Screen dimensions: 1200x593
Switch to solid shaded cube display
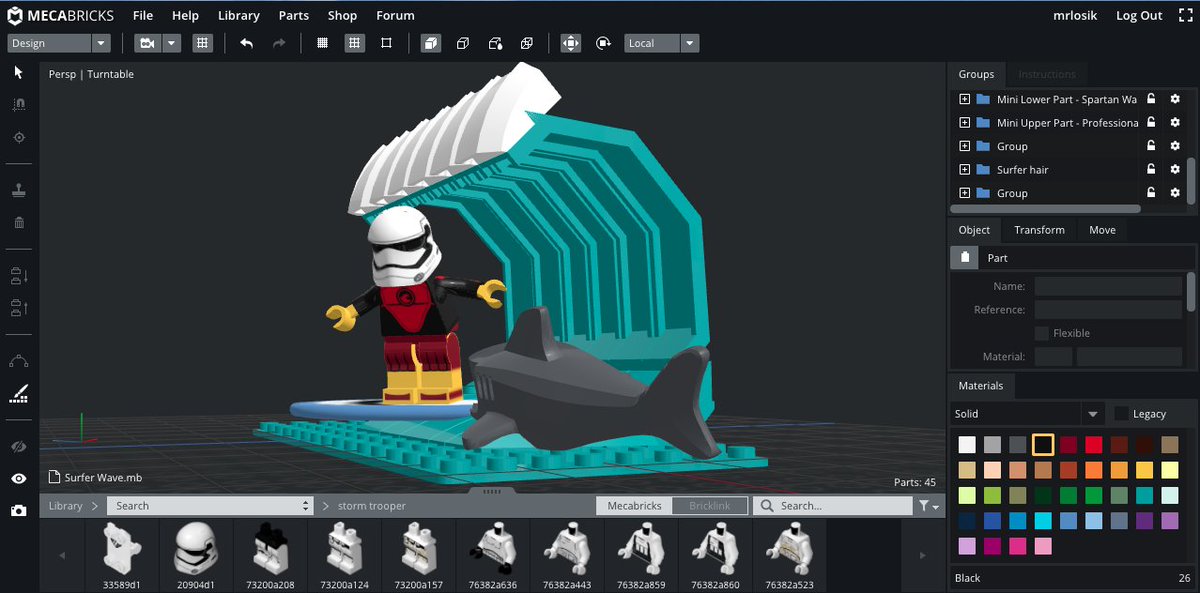[x=430, y=43]
